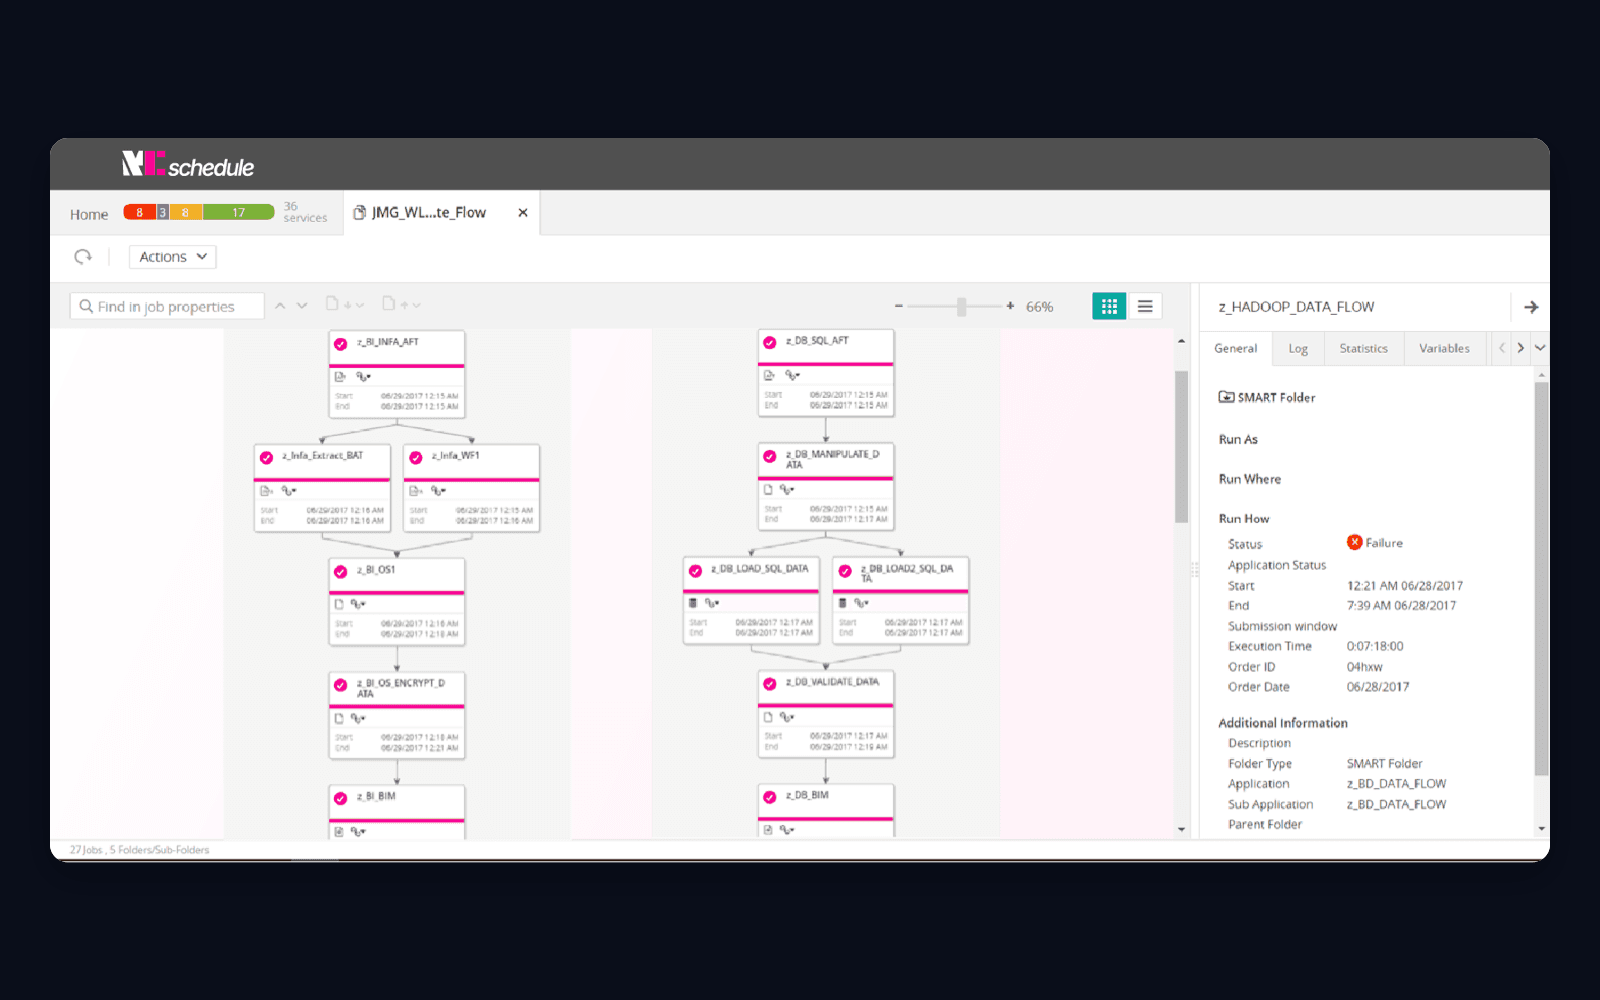Screen dimensions: 1600x1000
Task: Open the Log tab
Action: coord(1298,348)
